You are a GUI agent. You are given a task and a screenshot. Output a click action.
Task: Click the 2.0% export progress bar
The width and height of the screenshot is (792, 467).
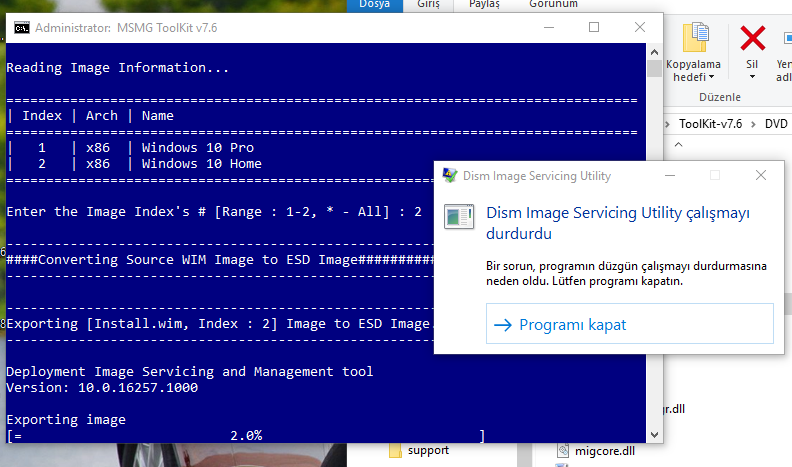tap(246, 435)
